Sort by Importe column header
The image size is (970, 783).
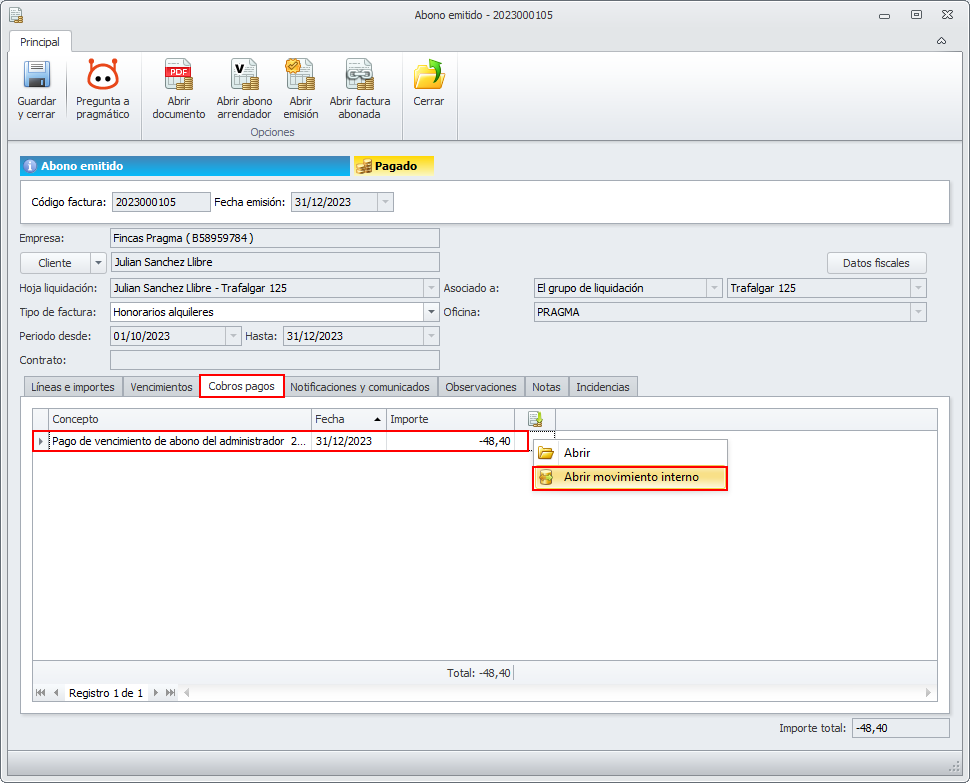(450, 419)
